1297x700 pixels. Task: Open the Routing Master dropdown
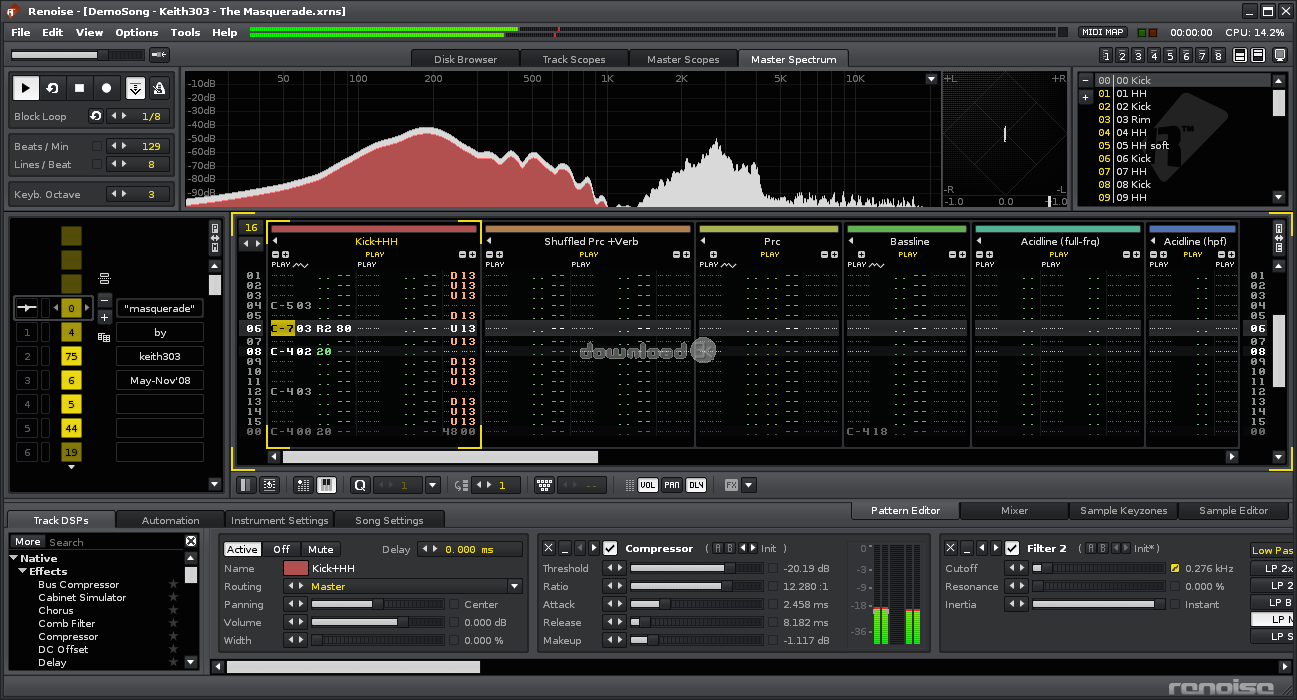(x=515, y=586)
